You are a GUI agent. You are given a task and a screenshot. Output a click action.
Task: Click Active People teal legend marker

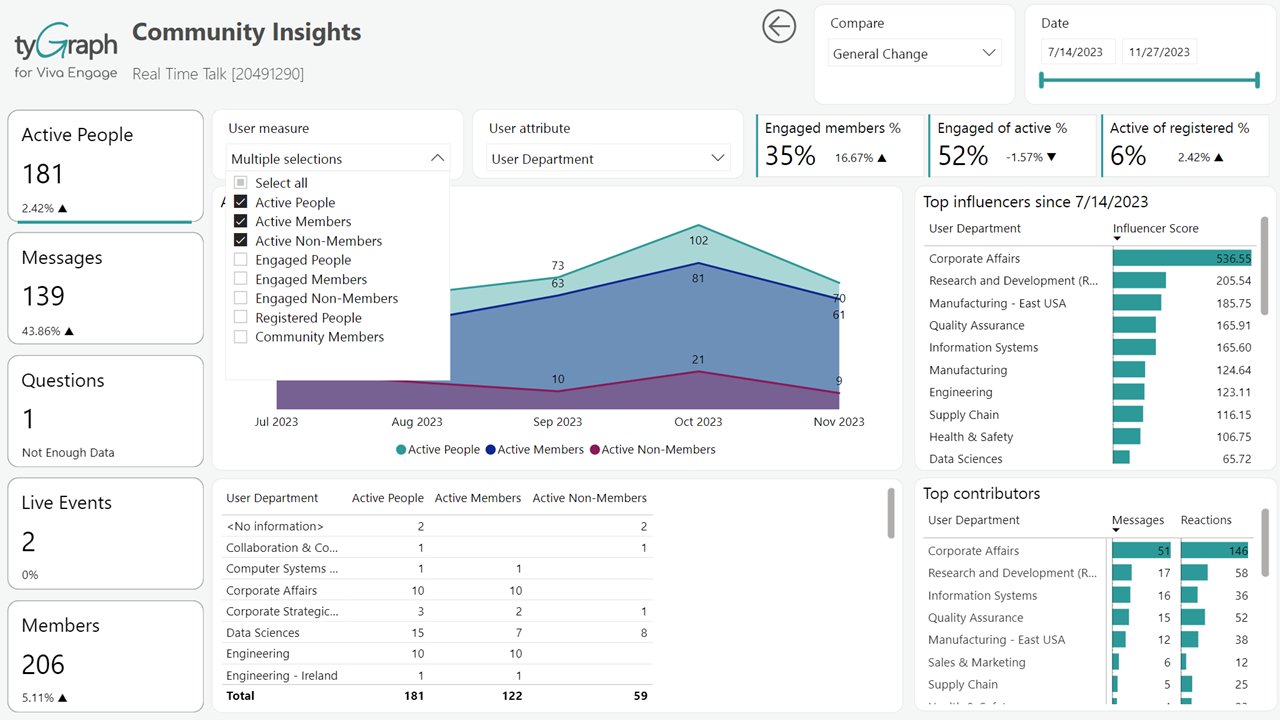(x=401, y=450)
